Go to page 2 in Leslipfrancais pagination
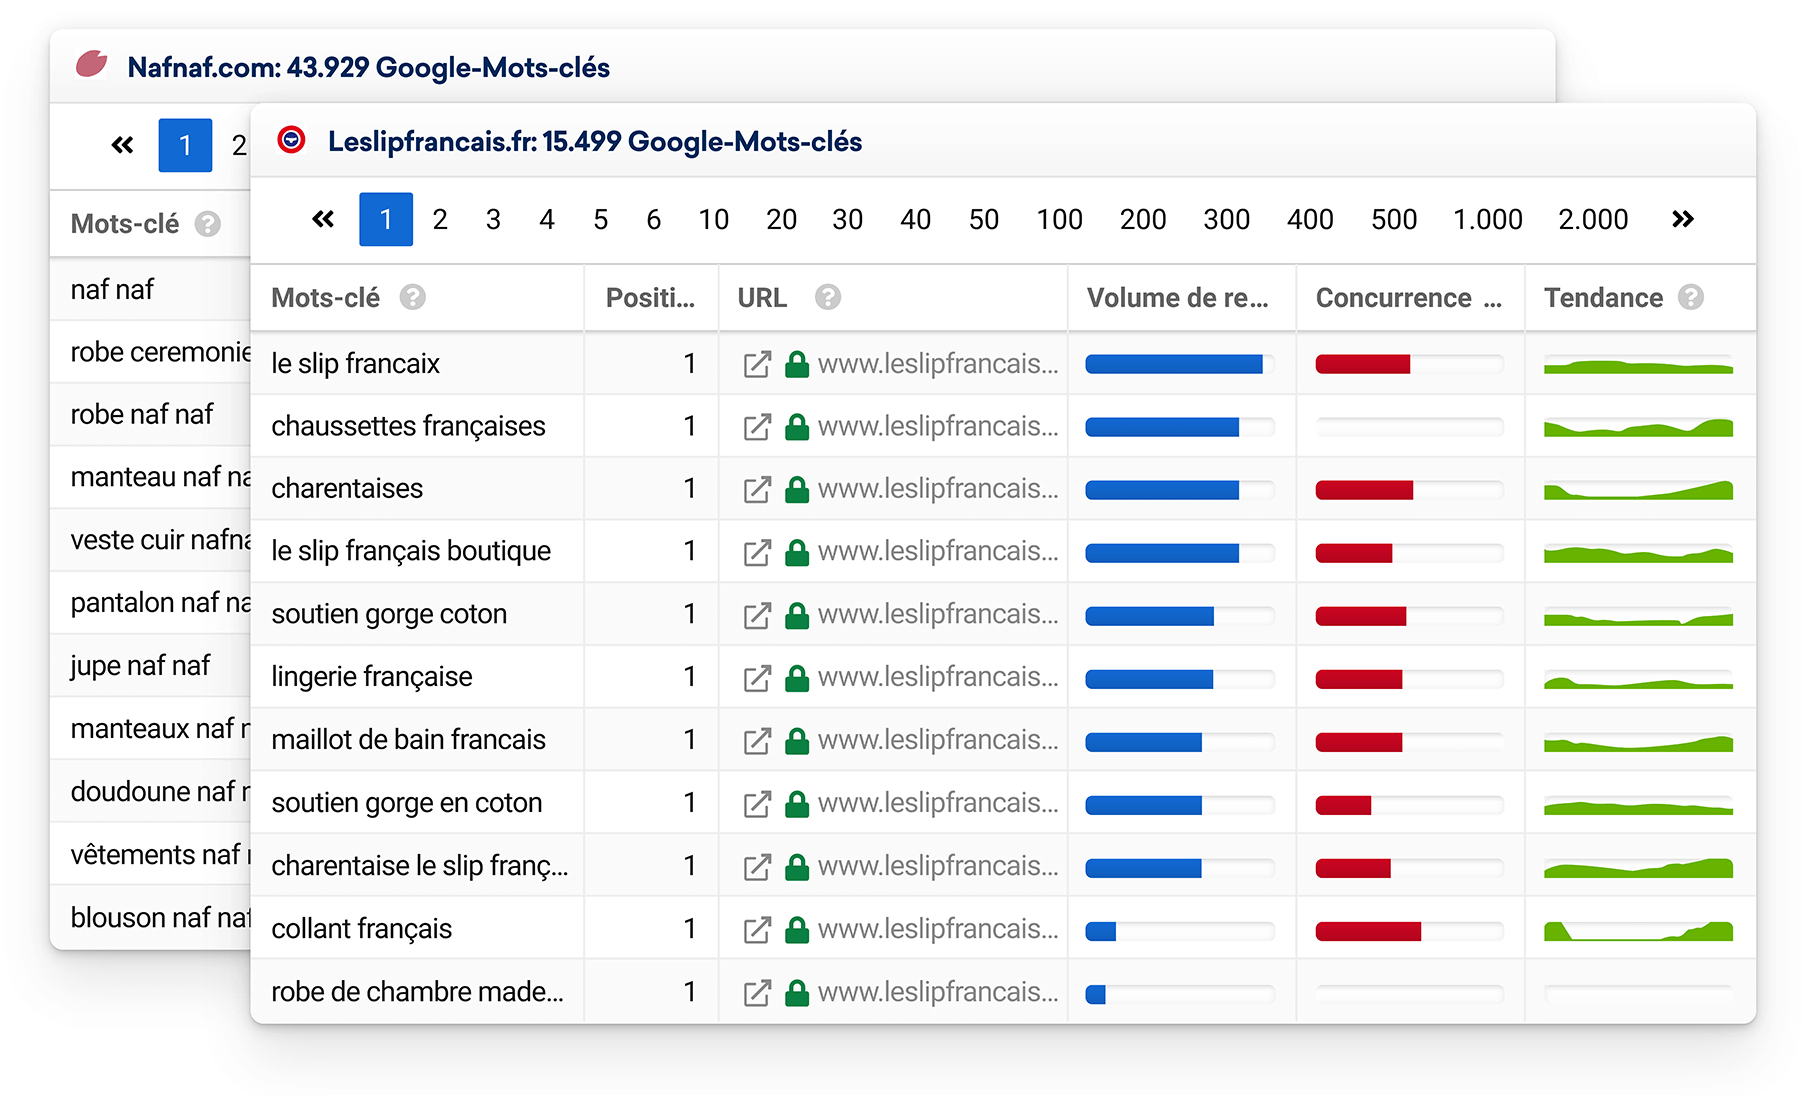The height and width of the screenshot is (1096, 1806). point(440,219)
